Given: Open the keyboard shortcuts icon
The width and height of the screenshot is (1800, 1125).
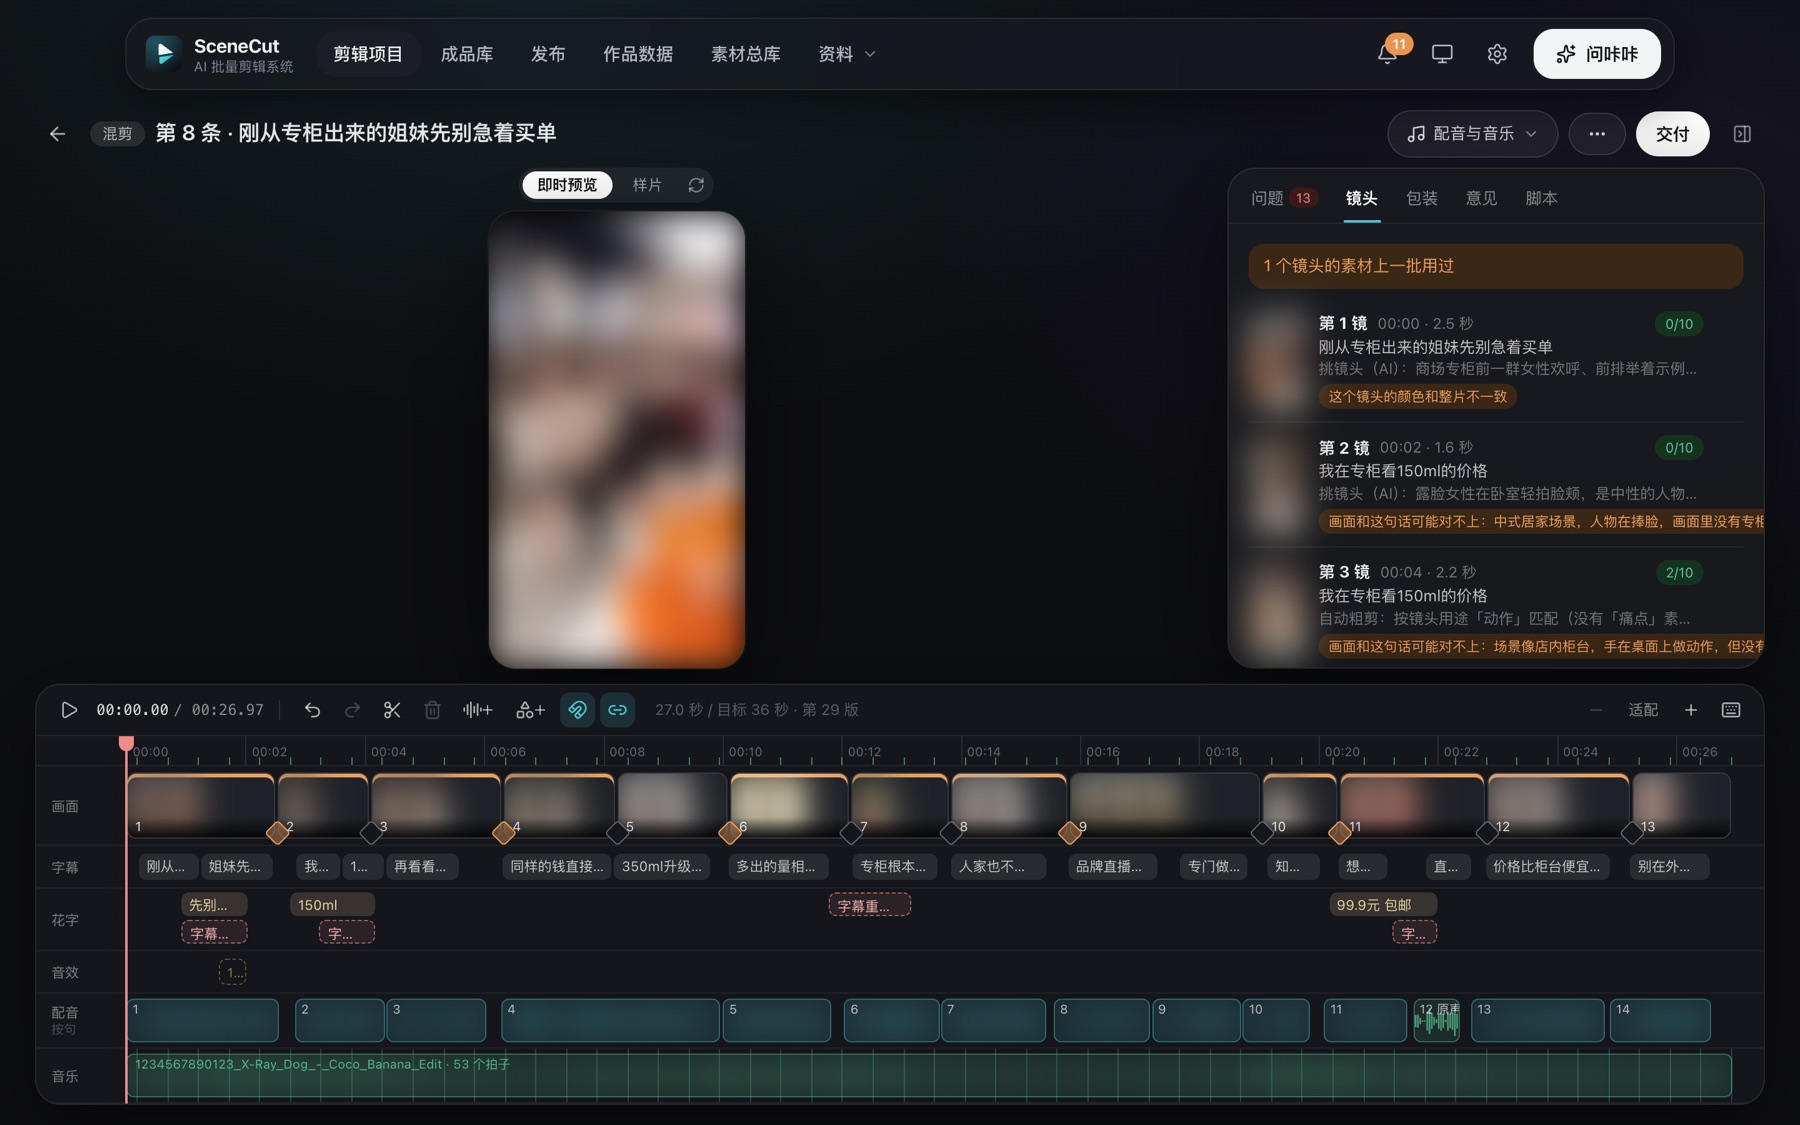Looking at the screenshot, I should 1731,710.
